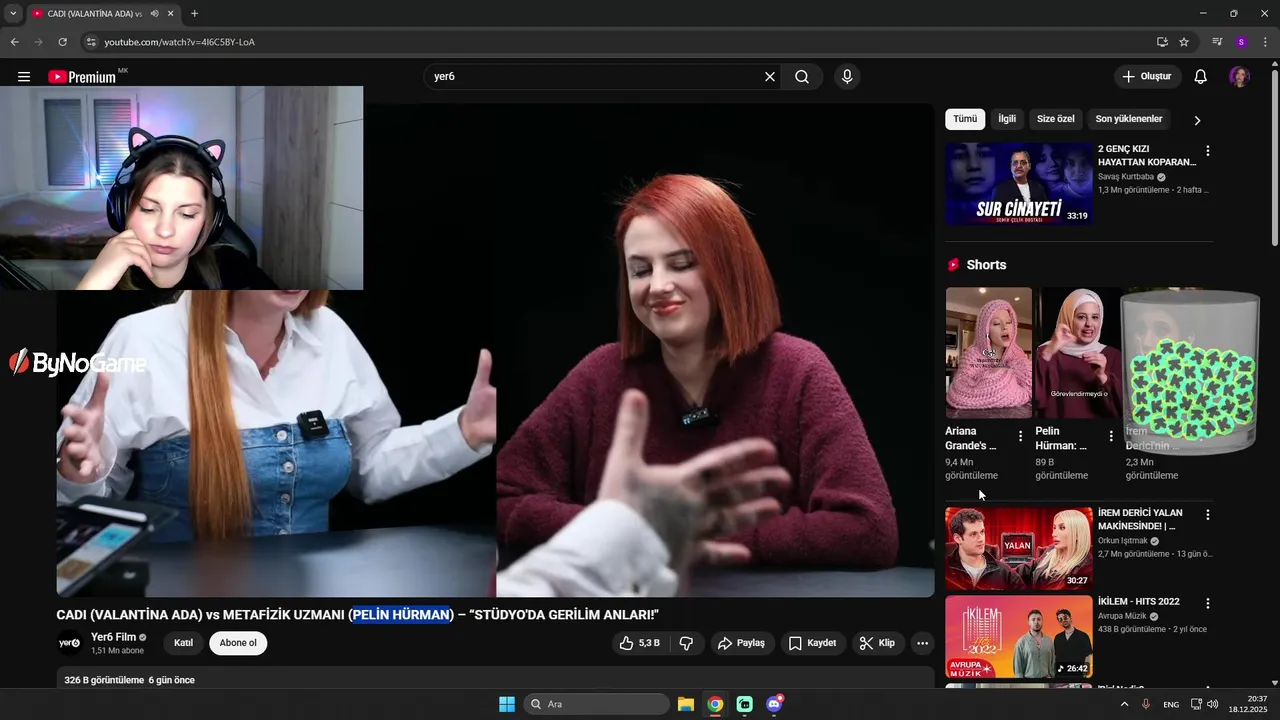This screenshot has width=1280, height=720.
Task: Open a new browser tab with plus
Action: (194, 14)
